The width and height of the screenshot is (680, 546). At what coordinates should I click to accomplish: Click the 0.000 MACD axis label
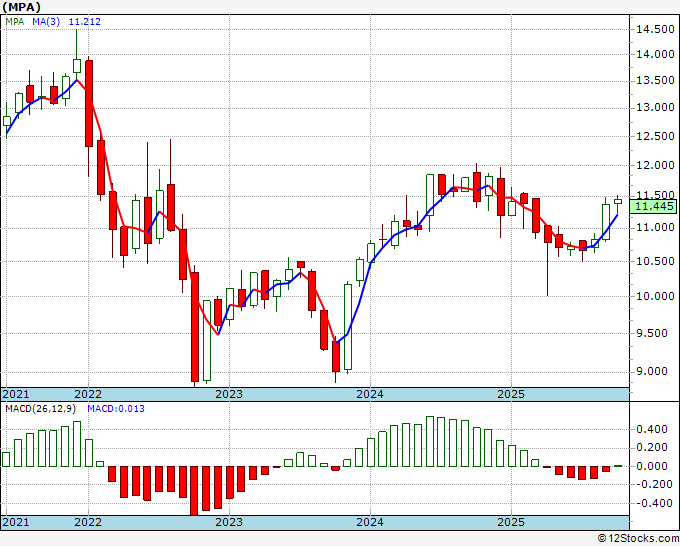click(652, 466)
